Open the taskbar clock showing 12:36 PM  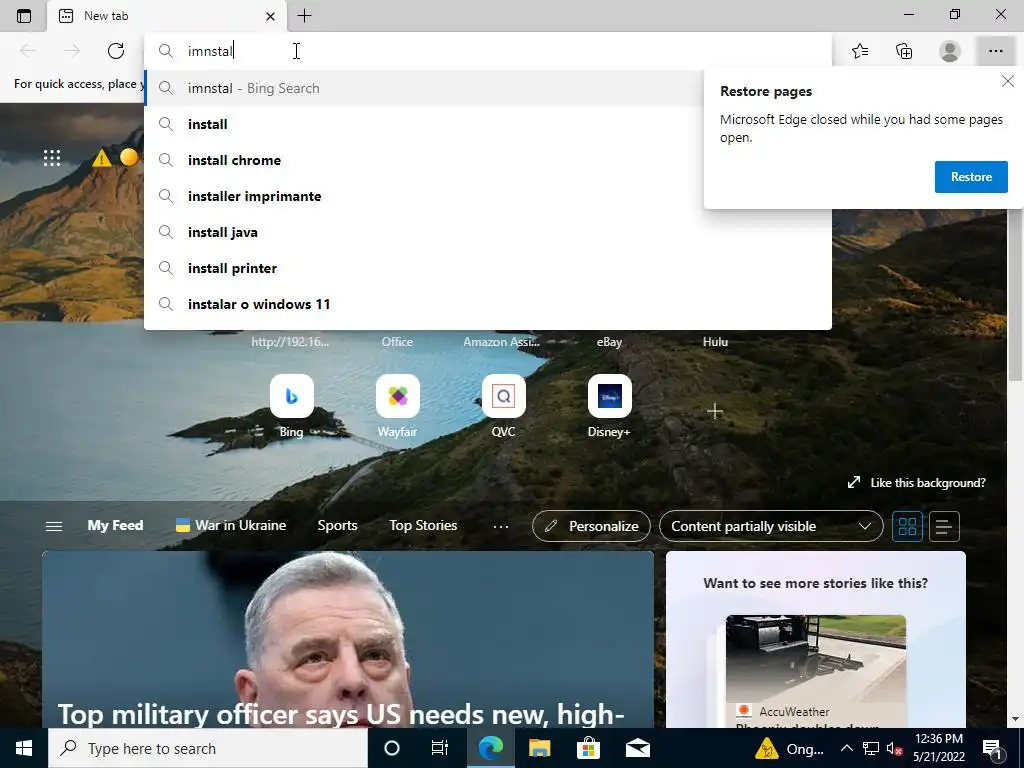[938, 748]
